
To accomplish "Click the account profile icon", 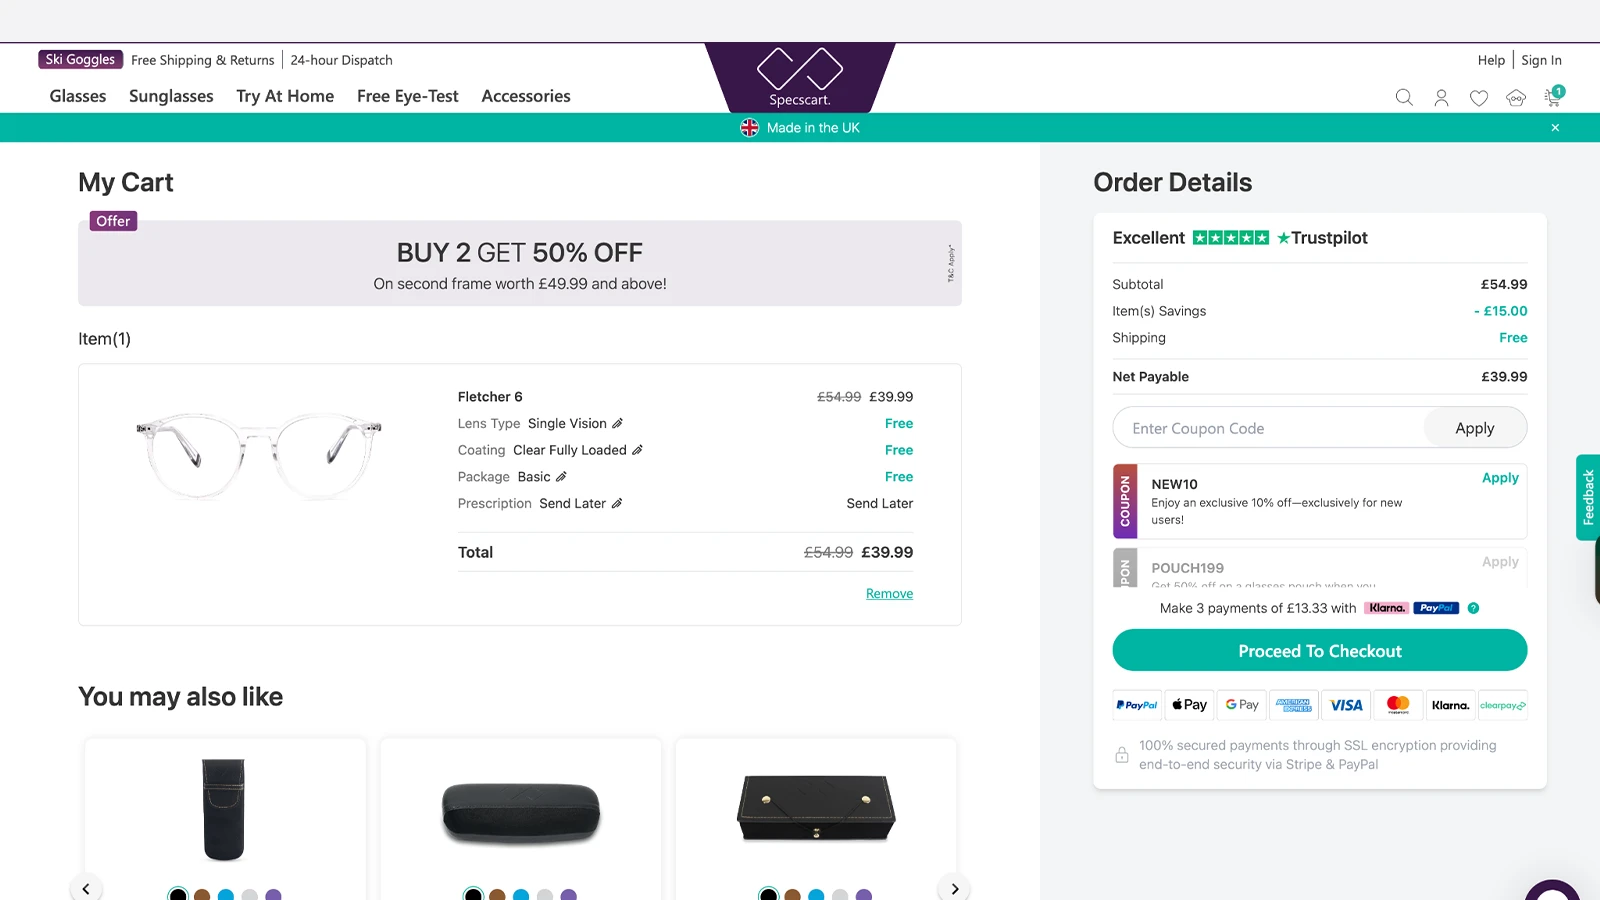I will [1441, 97].
